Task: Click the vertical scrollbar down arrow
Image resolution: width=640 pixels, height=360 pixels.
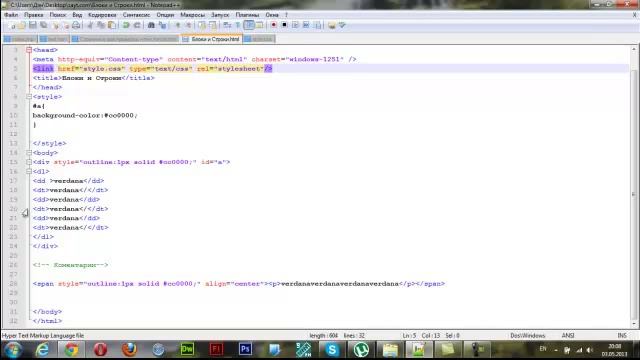Action: tap(634, 324)
